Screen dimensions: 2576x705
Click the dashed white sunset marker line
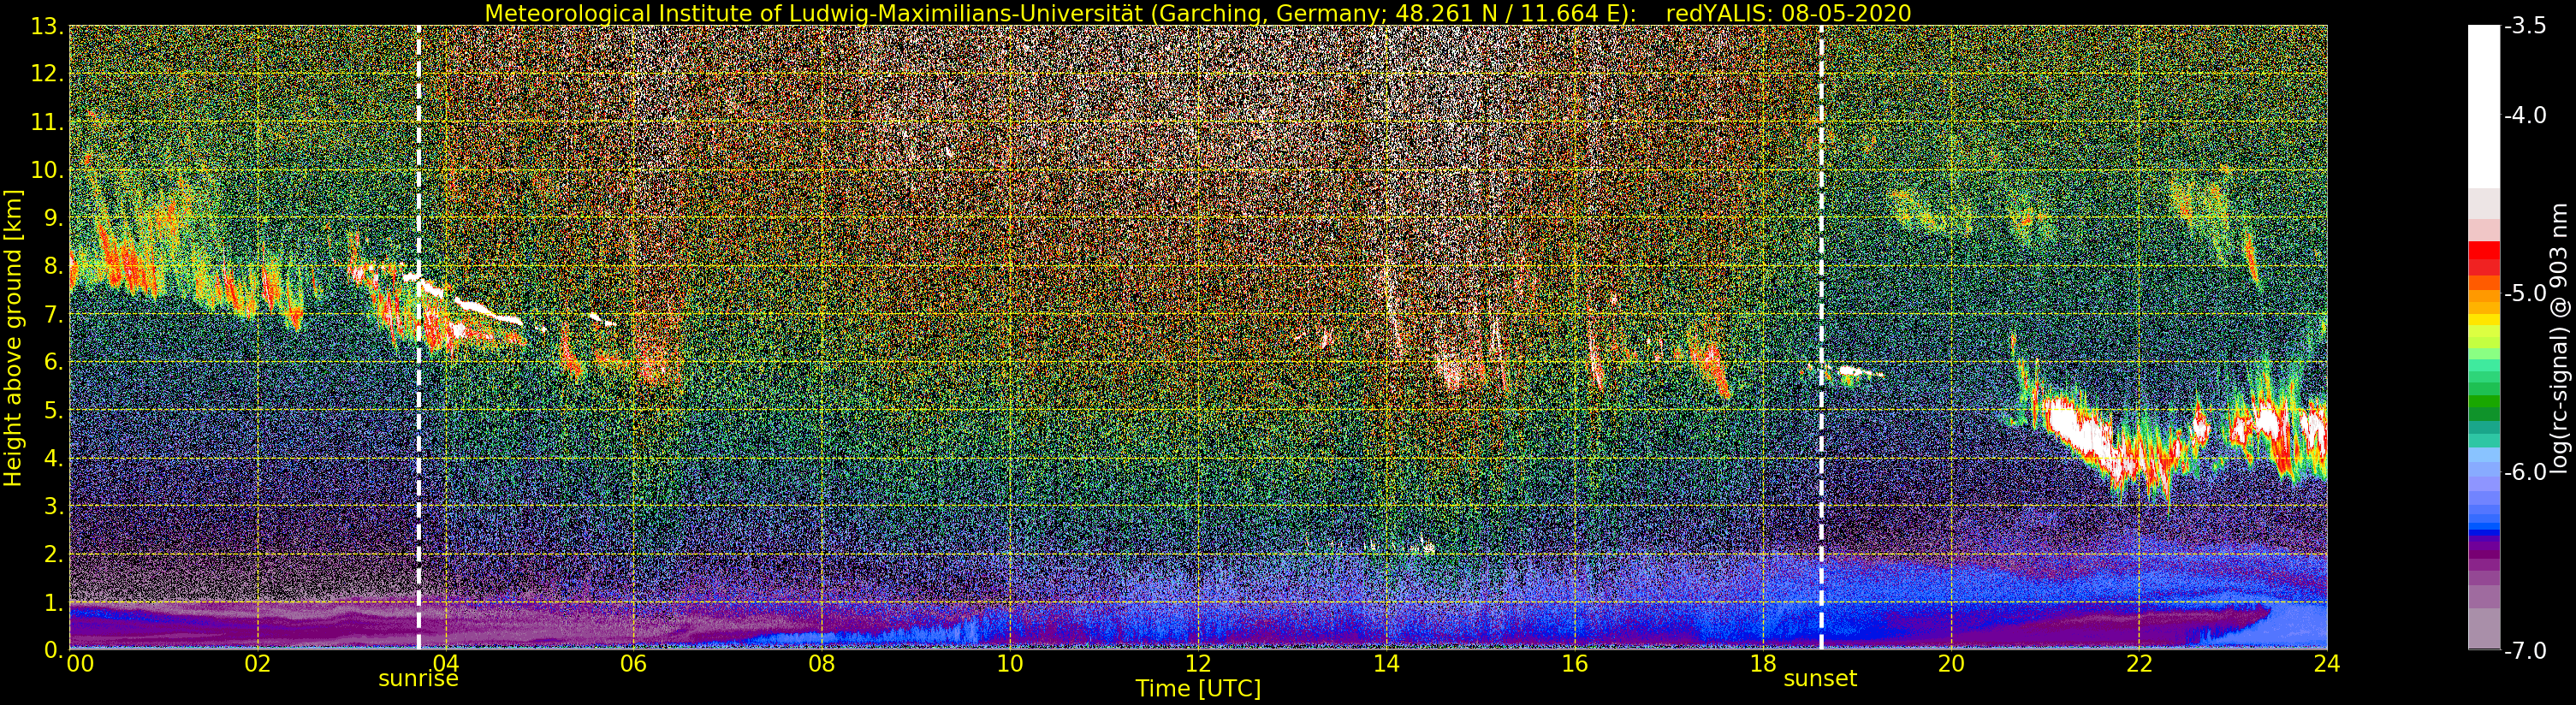pos(1821,337)
